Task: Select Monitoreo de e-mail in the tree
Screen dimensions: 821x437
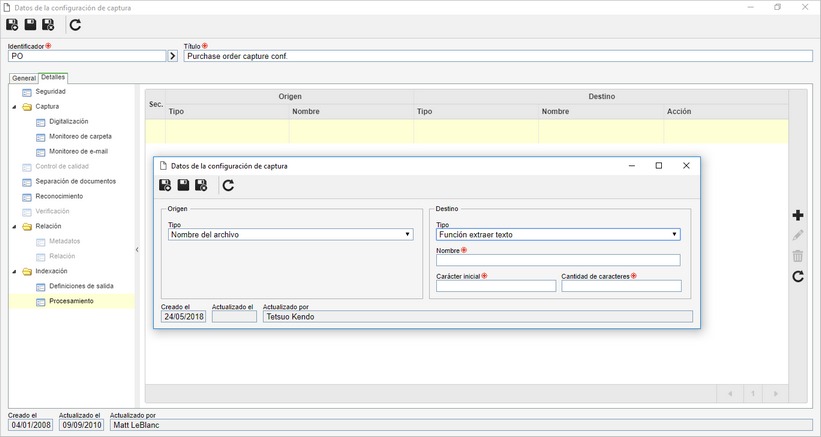Action: [78, 151]
